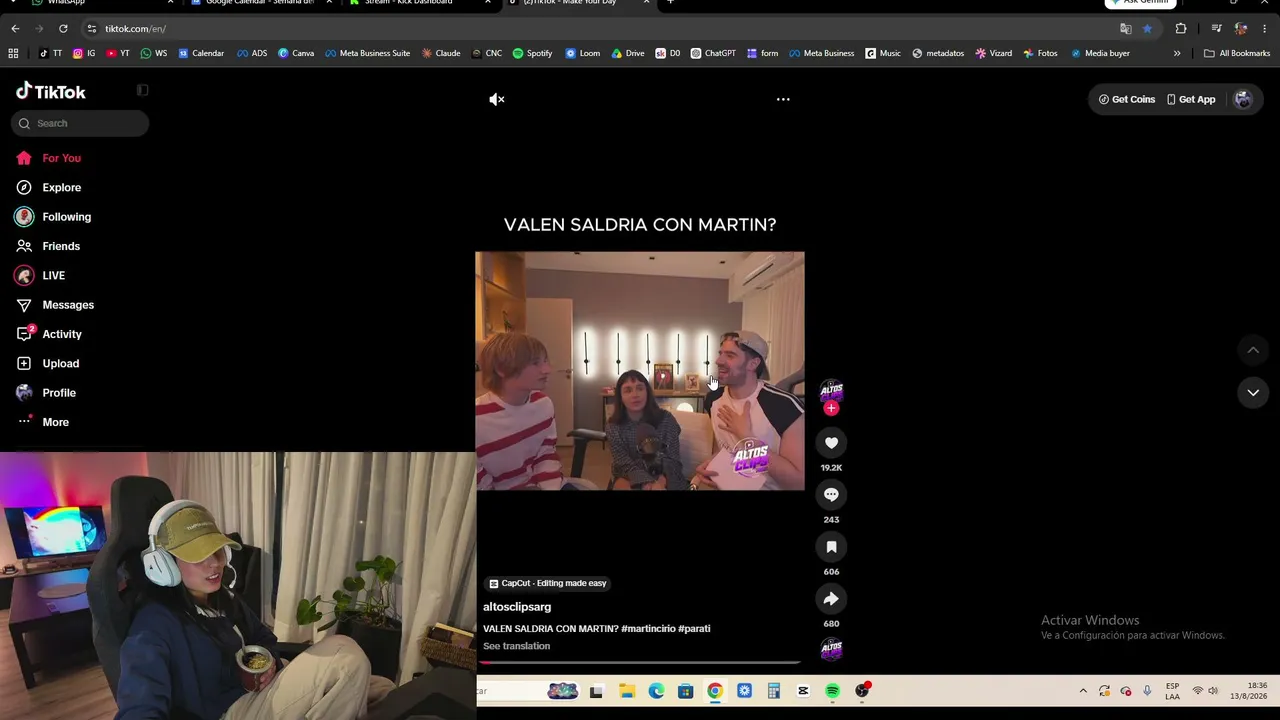Open the Media buyer bookmark
1280x720 pixels.
(1100, 53)
